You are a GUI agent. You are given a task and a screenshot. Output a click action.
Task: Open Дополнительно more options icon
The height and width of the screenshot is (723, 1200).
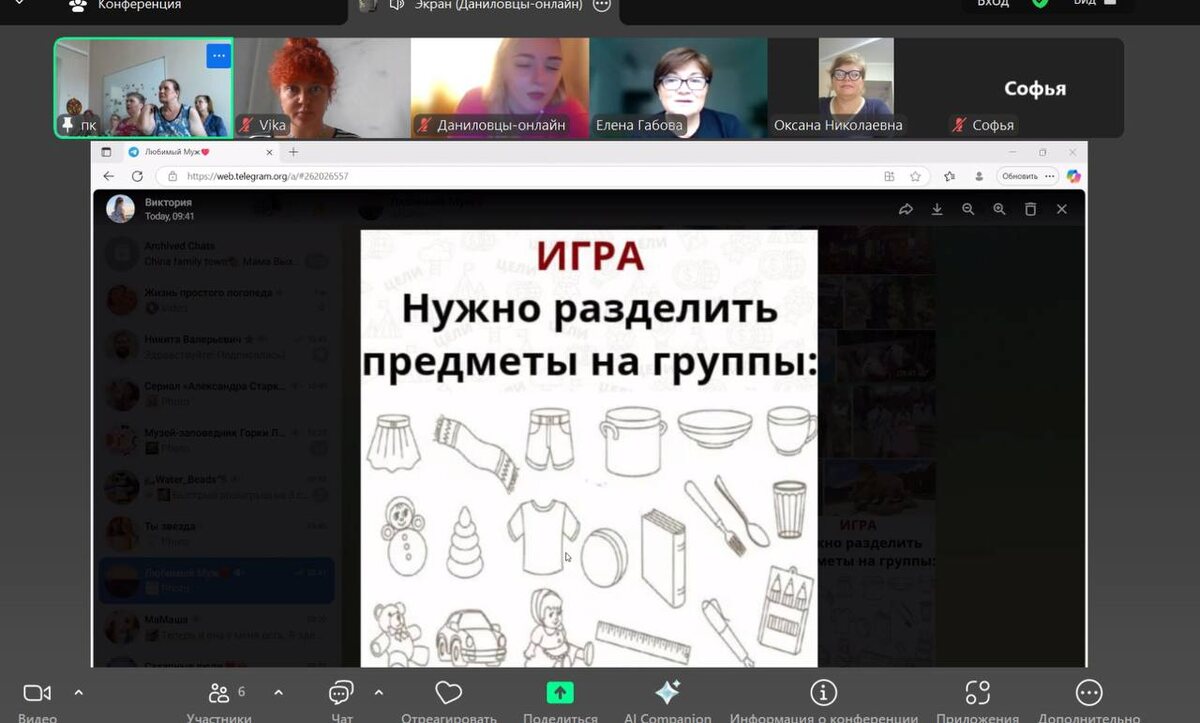[1089, 693]
